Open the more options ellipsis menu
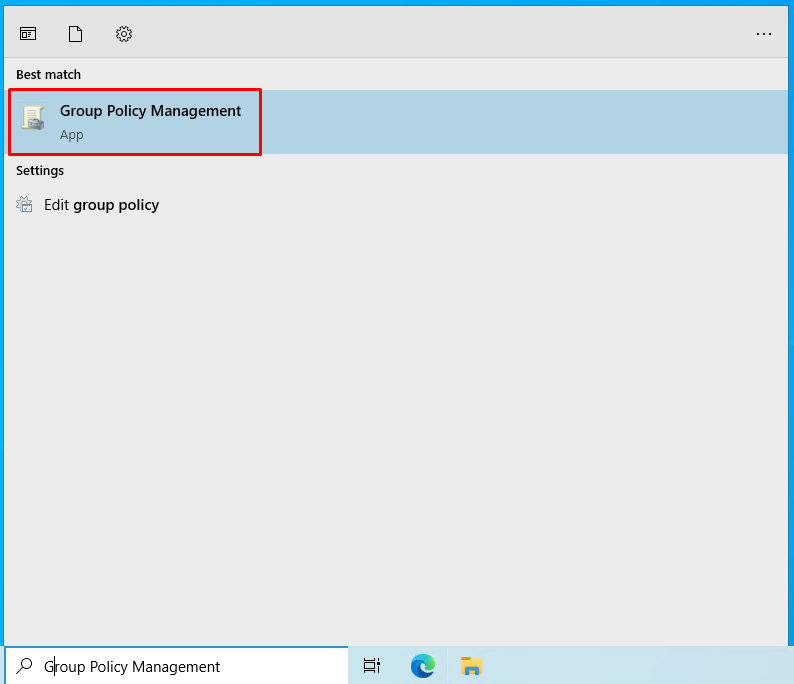 coord(764,34)
